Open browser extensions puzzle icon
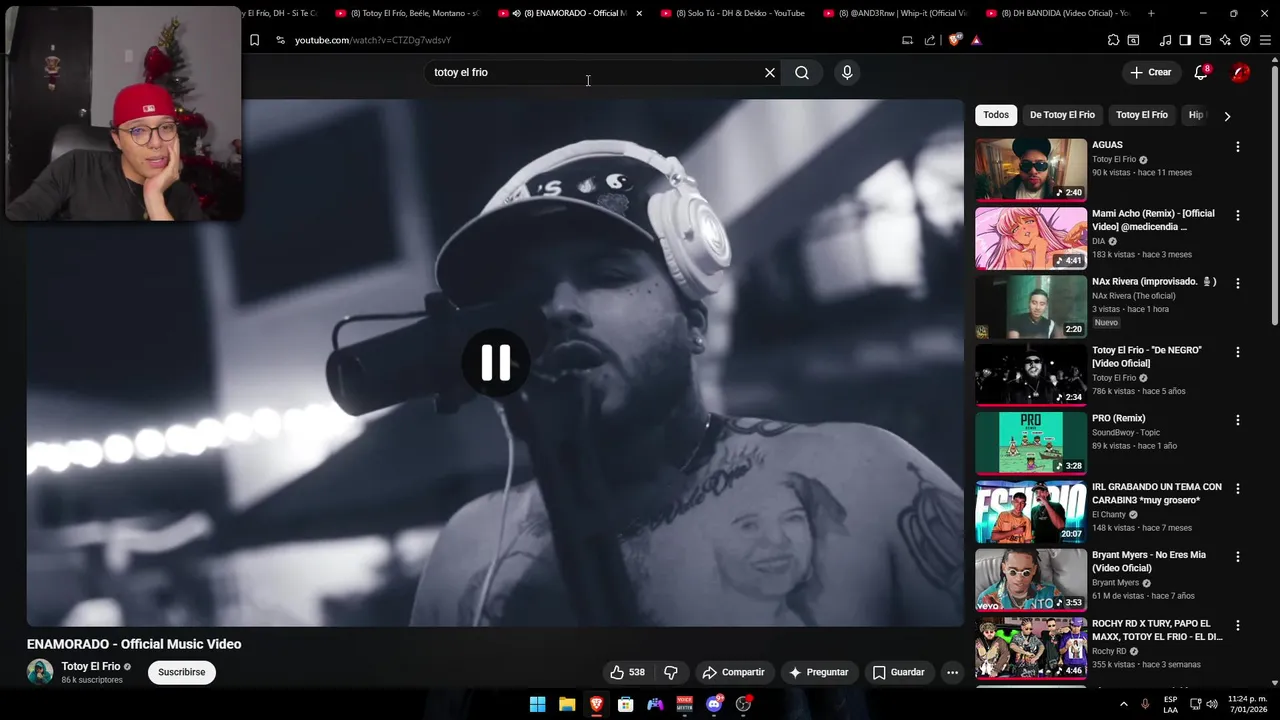 tap(1113, 40)
